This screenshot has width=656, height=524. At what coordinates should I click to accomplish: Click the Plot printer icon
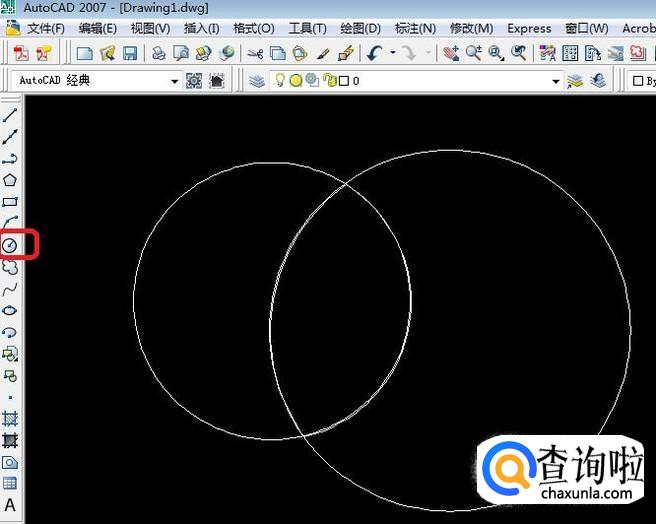click(x=159, y=54)
